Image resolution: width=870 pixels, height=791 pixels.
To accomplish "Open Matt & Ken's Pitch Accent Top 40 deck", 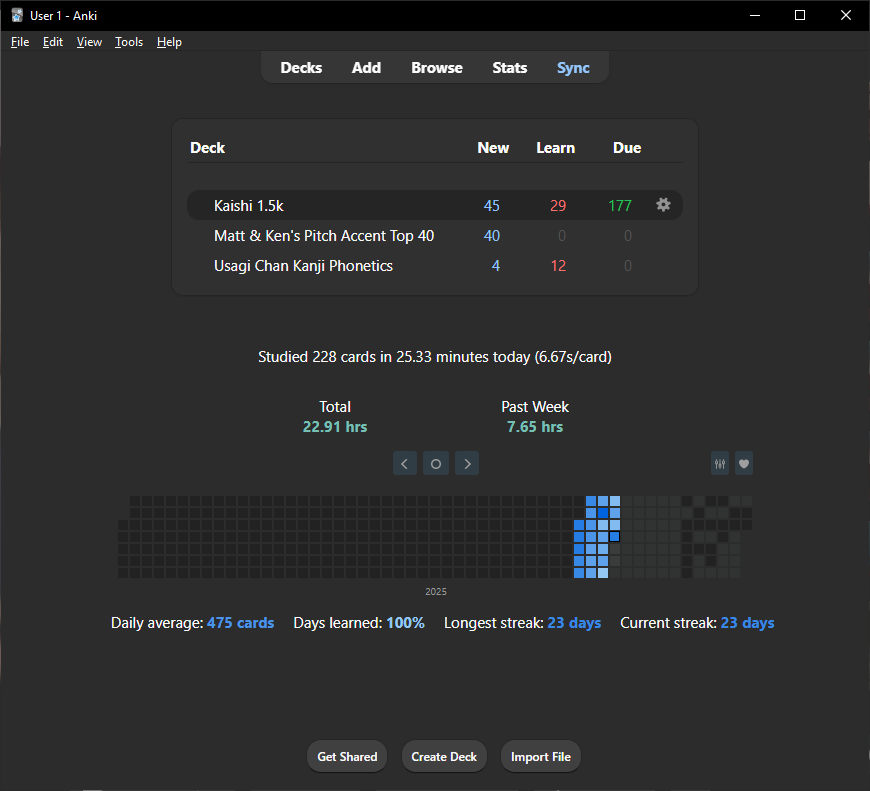I will click(x=324, y=236).
